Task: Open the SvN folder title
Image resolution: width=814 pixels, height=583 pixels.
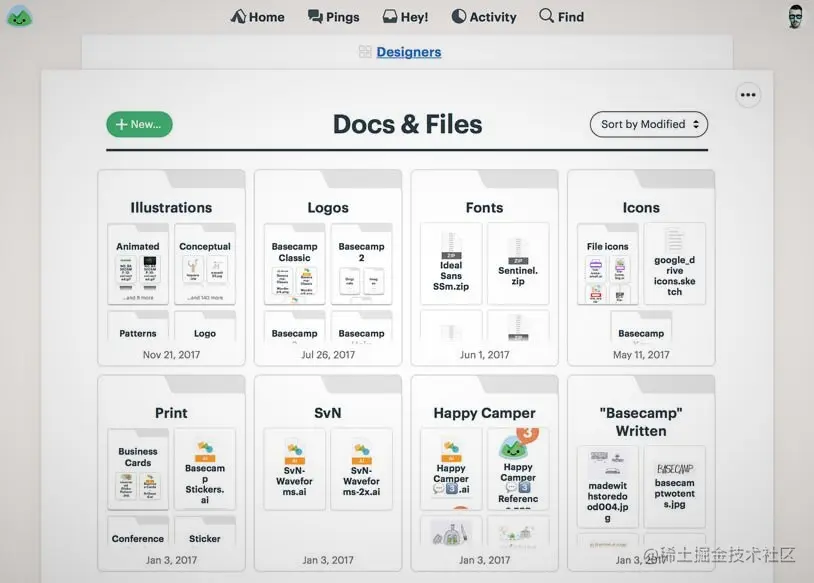Action: tap(328, 413)
